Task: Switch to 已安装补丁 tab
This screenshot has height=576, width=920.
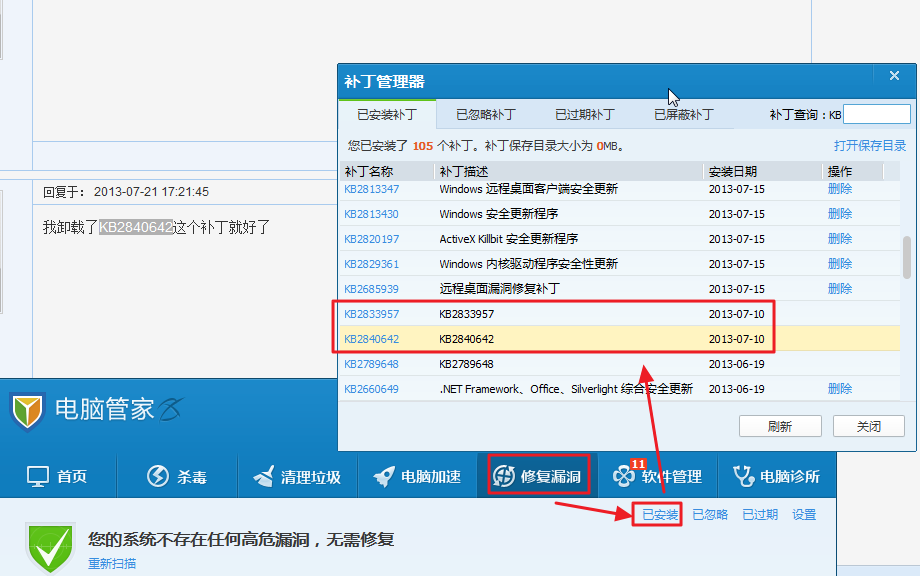Action: [x=387, y=114]
